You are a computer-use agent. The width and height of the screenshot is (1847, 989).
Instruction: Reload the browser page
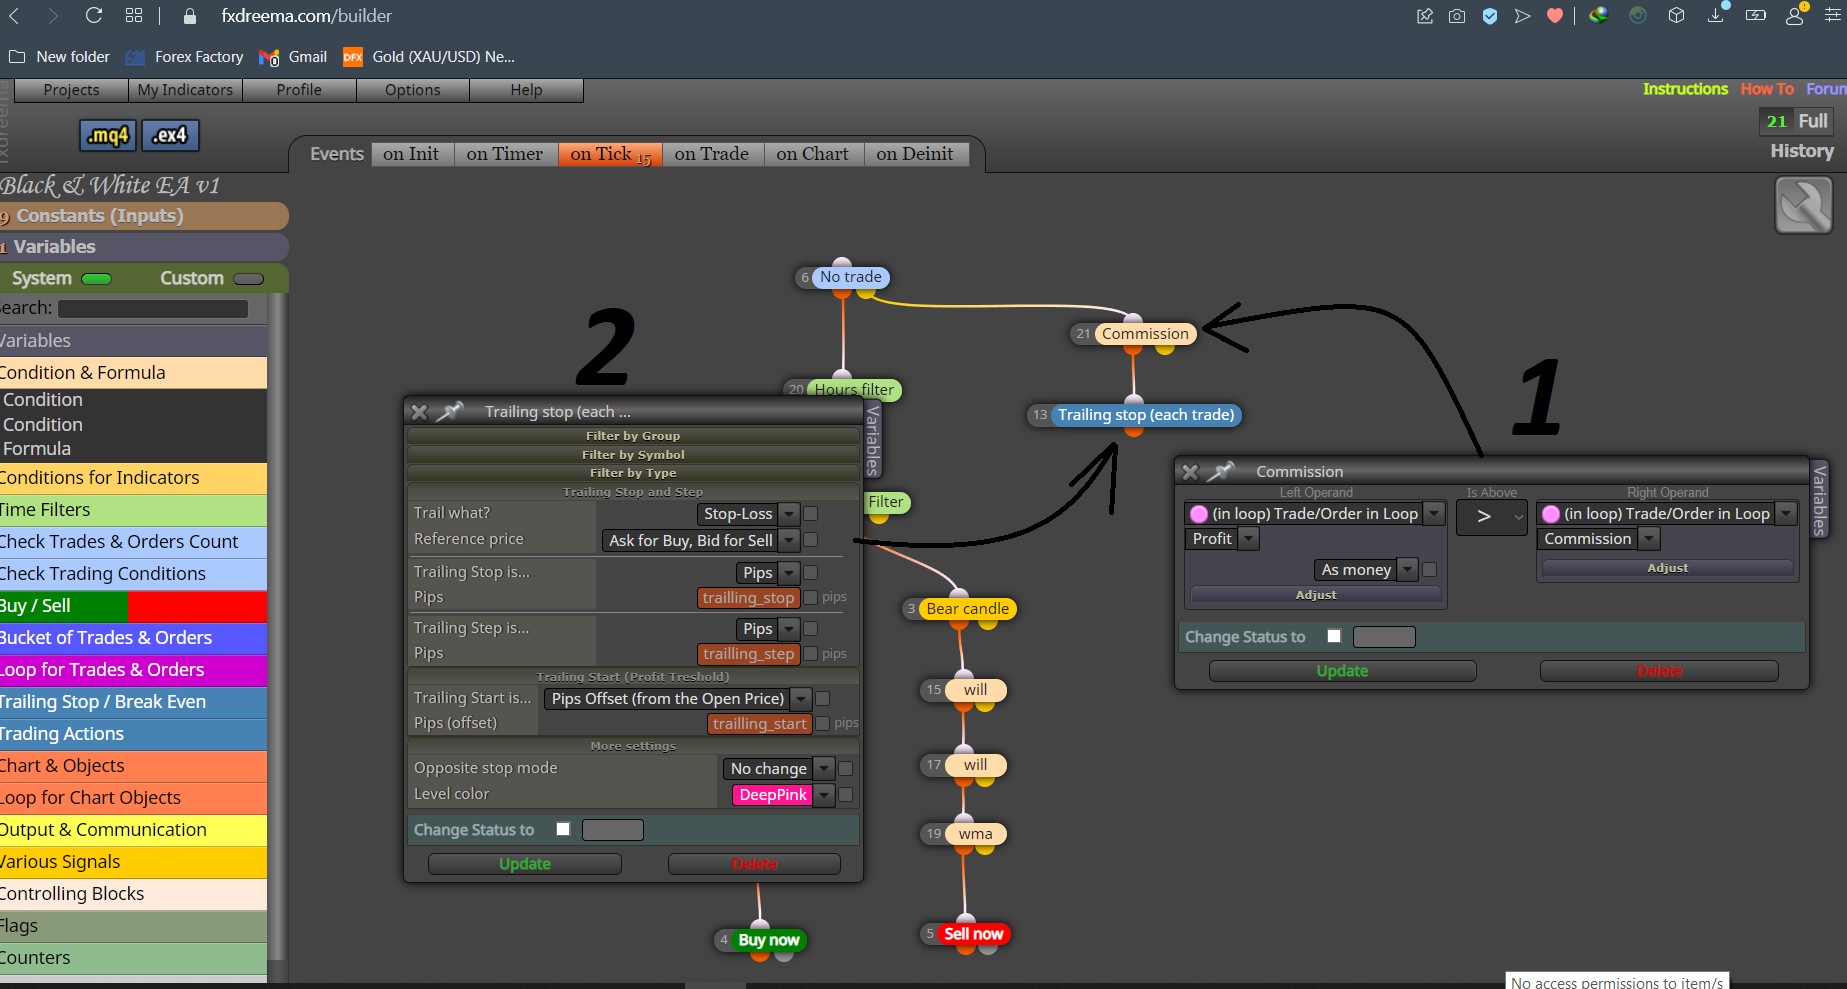point(94,15)
